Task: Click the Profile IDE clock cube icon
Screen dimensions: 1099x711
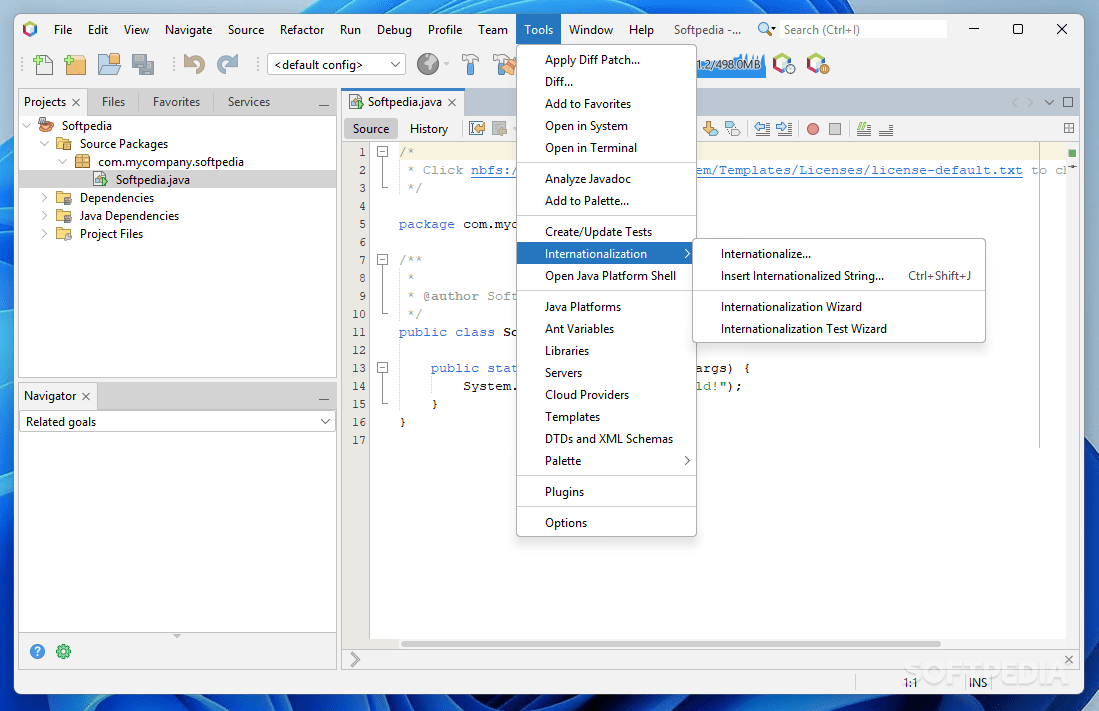Action: point(784,65)
